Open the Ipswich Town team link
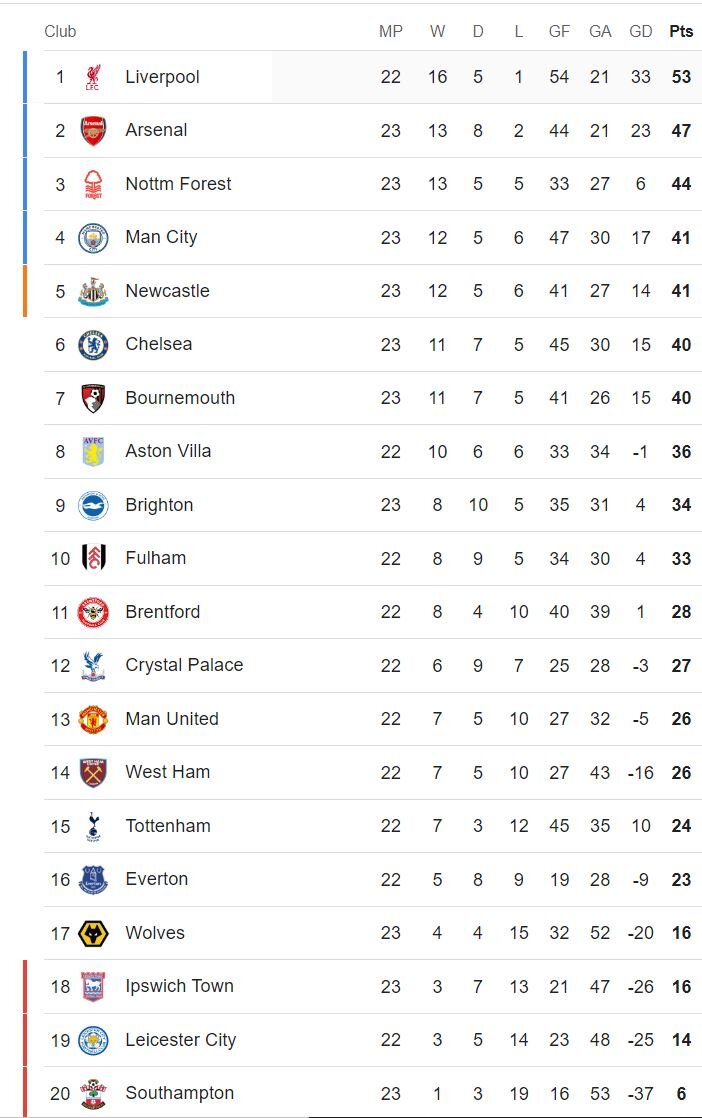Screen dimensions: 702x1118 coord(179,986)
